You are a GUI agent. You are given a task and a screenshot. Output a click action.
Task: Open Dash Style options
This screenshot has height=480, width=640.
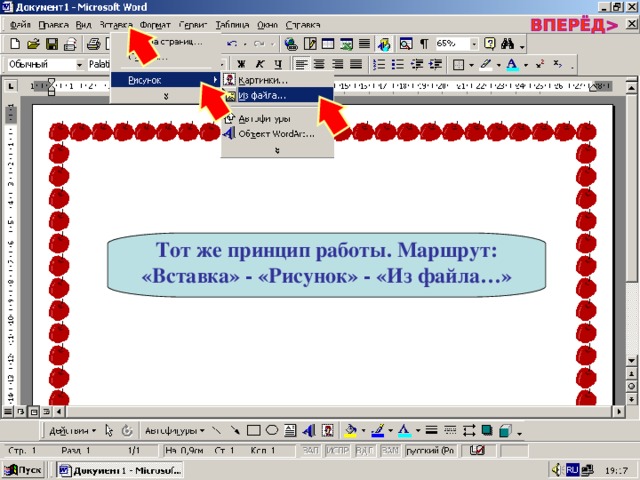(450, 430)
